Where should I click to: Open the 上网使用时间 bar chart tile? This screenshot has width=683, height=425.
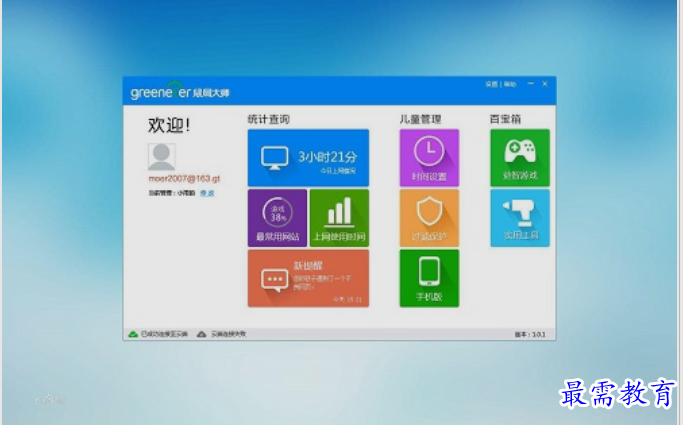click(339, 218)
